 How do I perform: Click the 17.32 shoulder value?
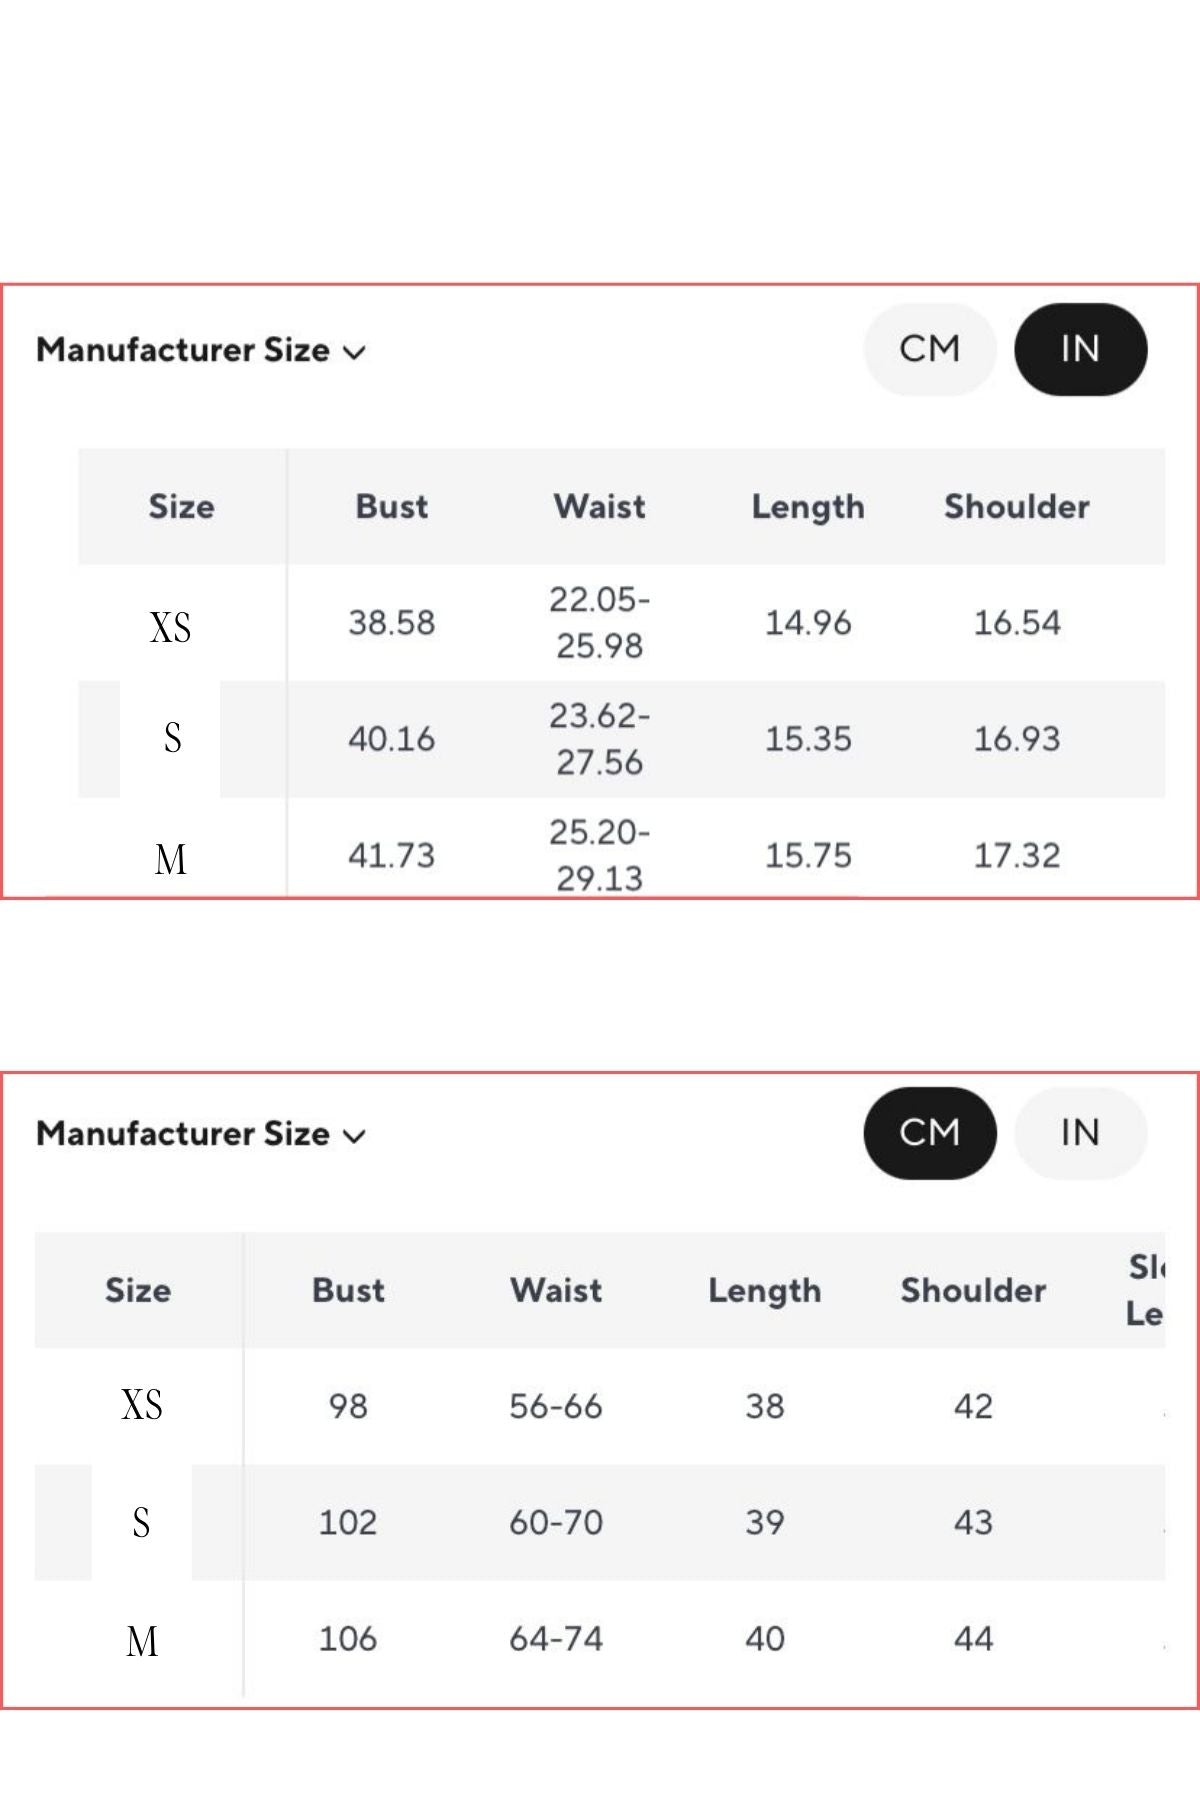(1017, 856)
